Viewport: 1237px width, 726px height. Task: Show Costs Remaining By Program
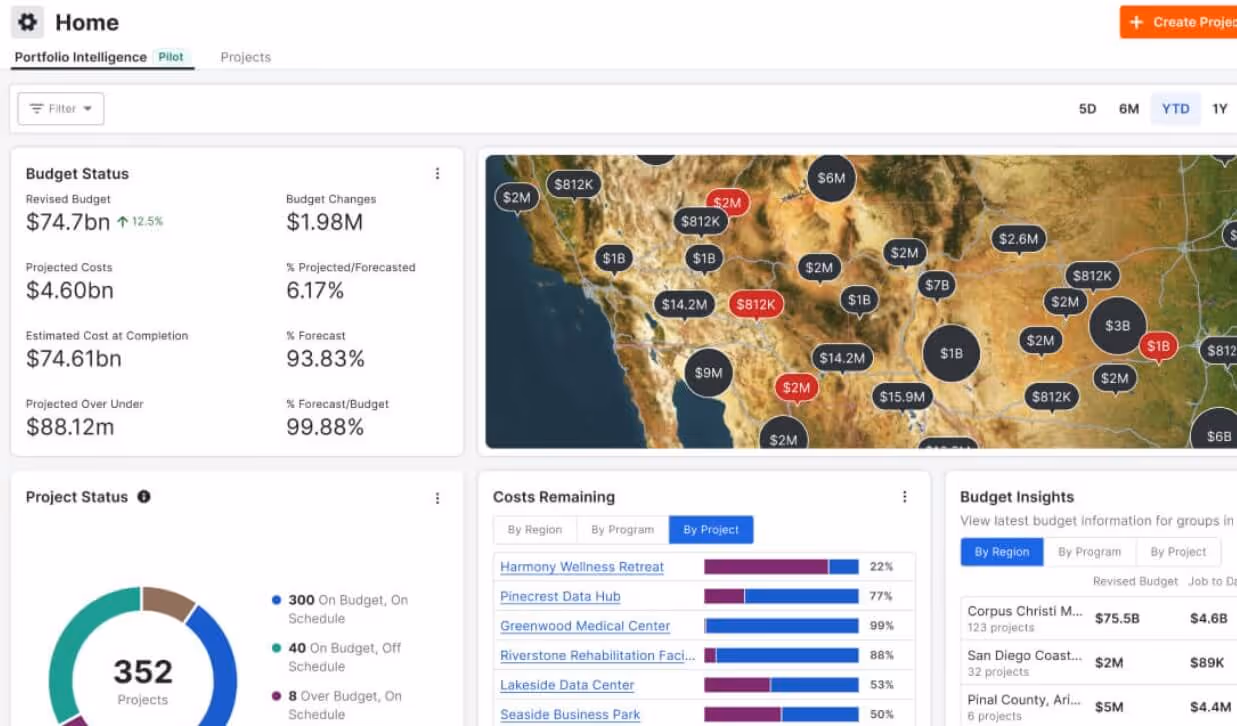point(622,529)
